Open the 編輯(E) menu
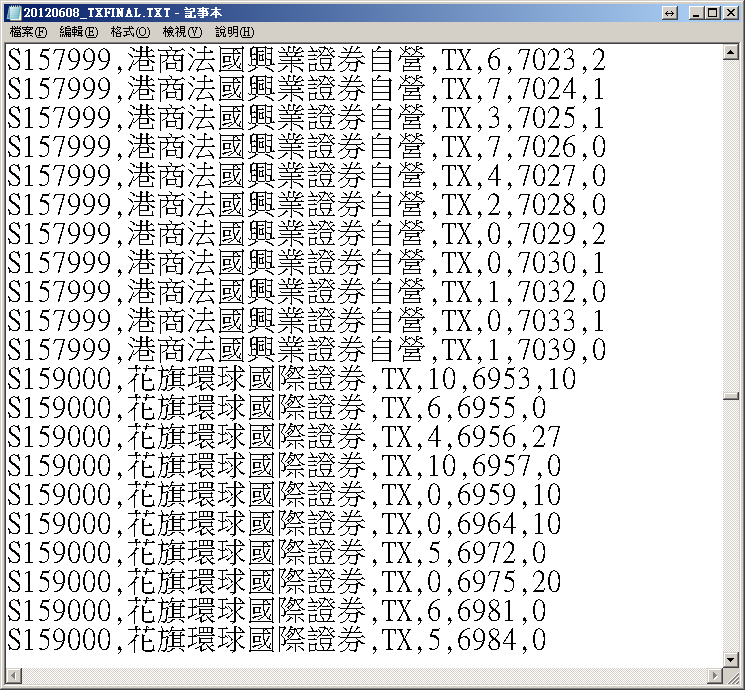 click(79, 32)
